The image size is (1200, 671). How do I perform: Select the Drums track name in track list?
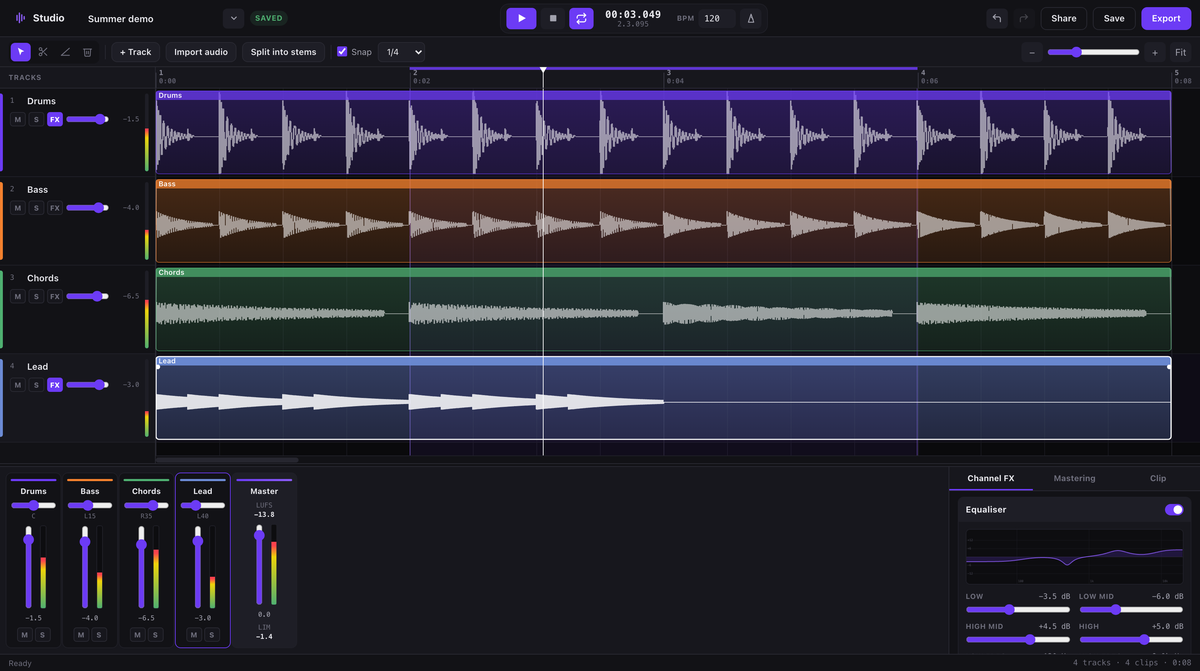coord(41,101)
